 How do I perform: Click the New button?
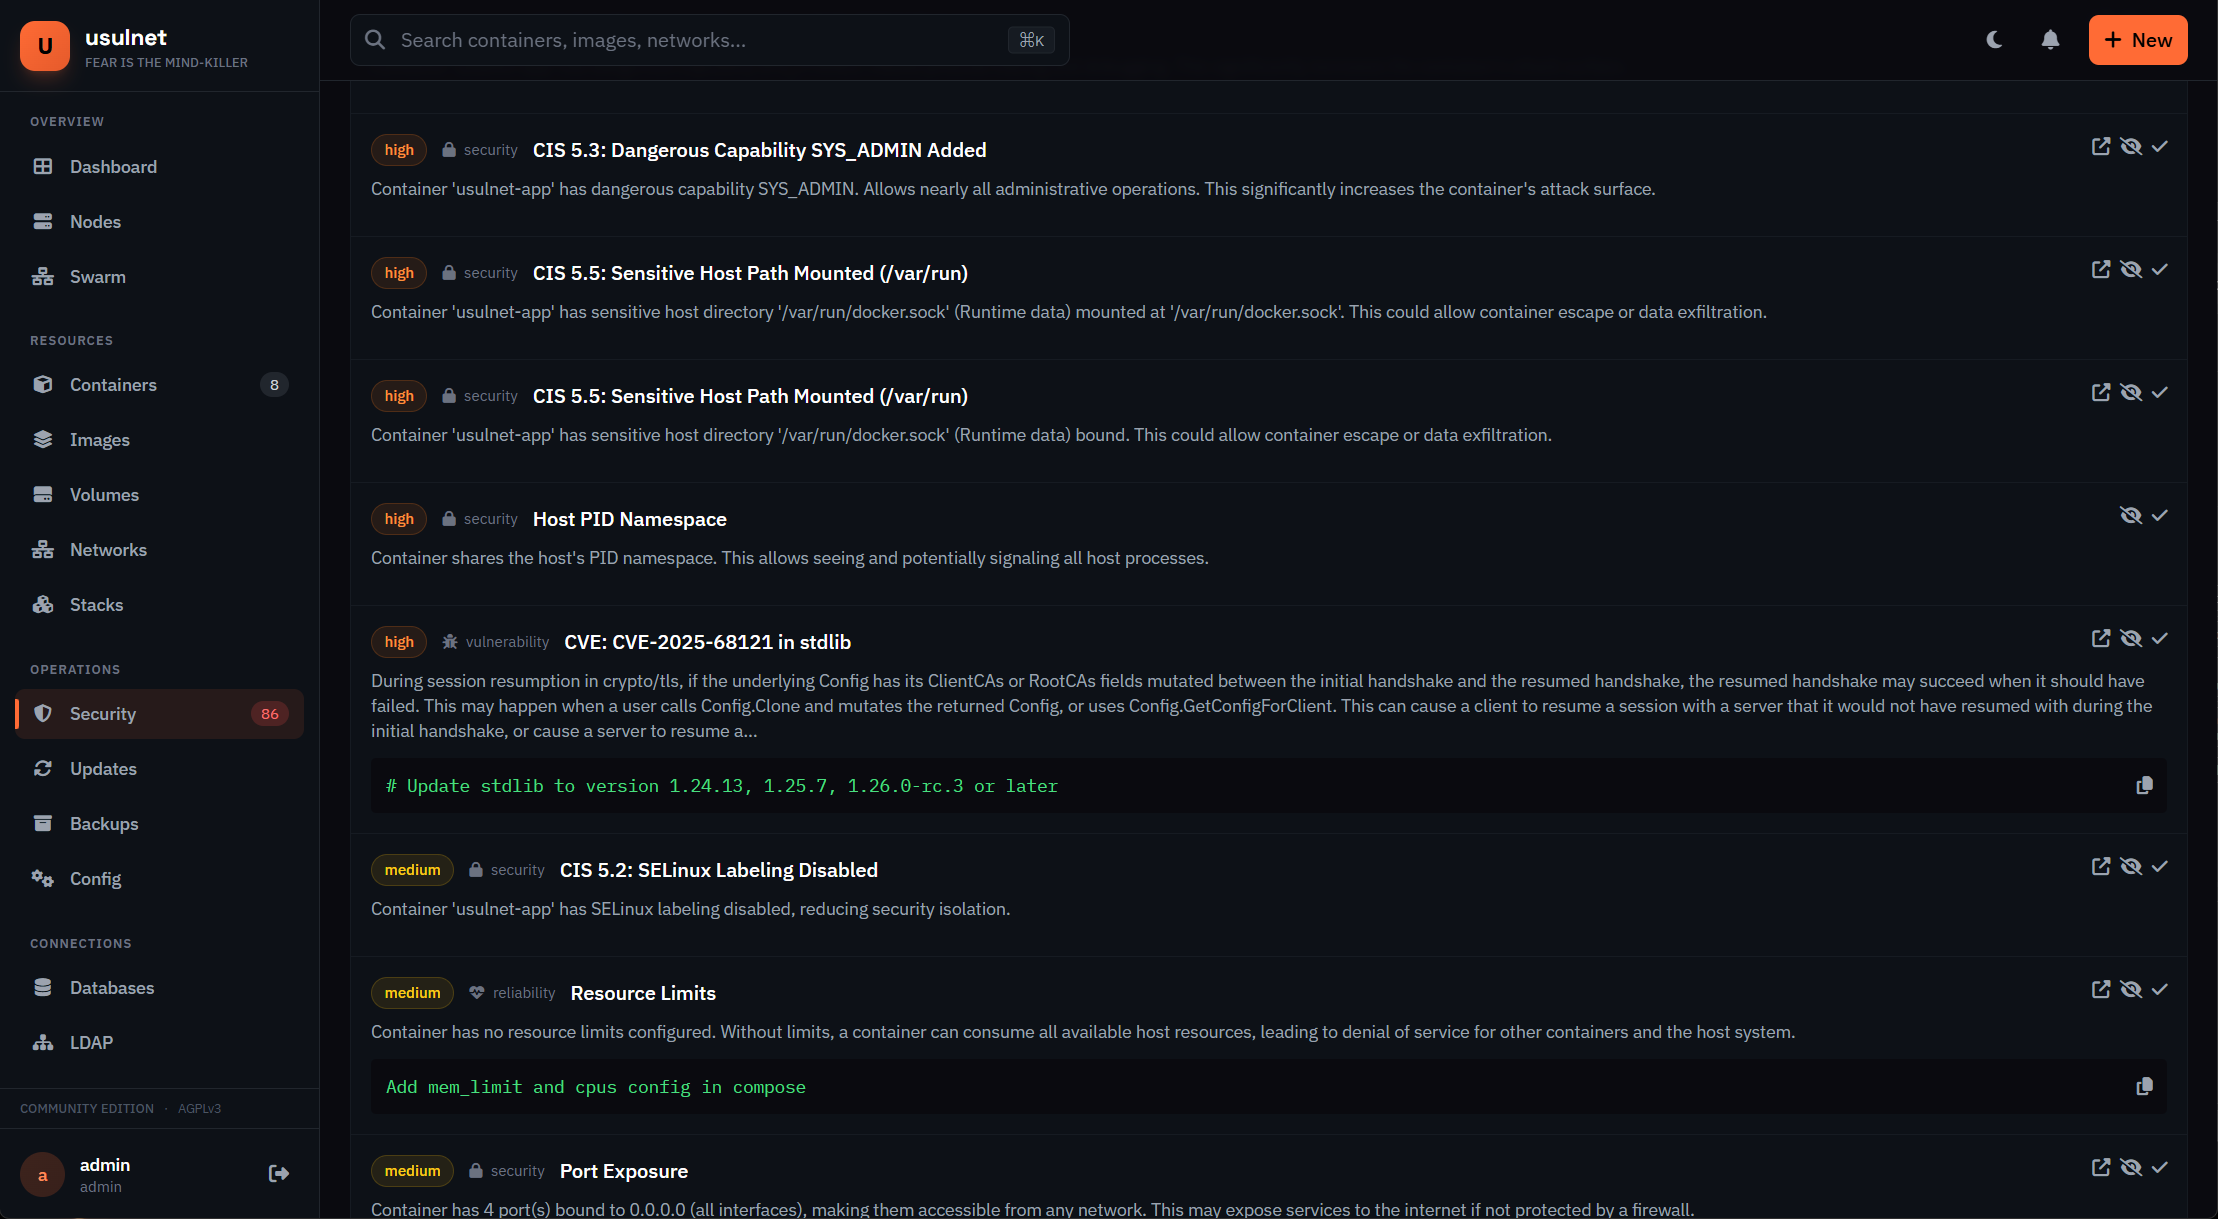tap(2137, 40)
